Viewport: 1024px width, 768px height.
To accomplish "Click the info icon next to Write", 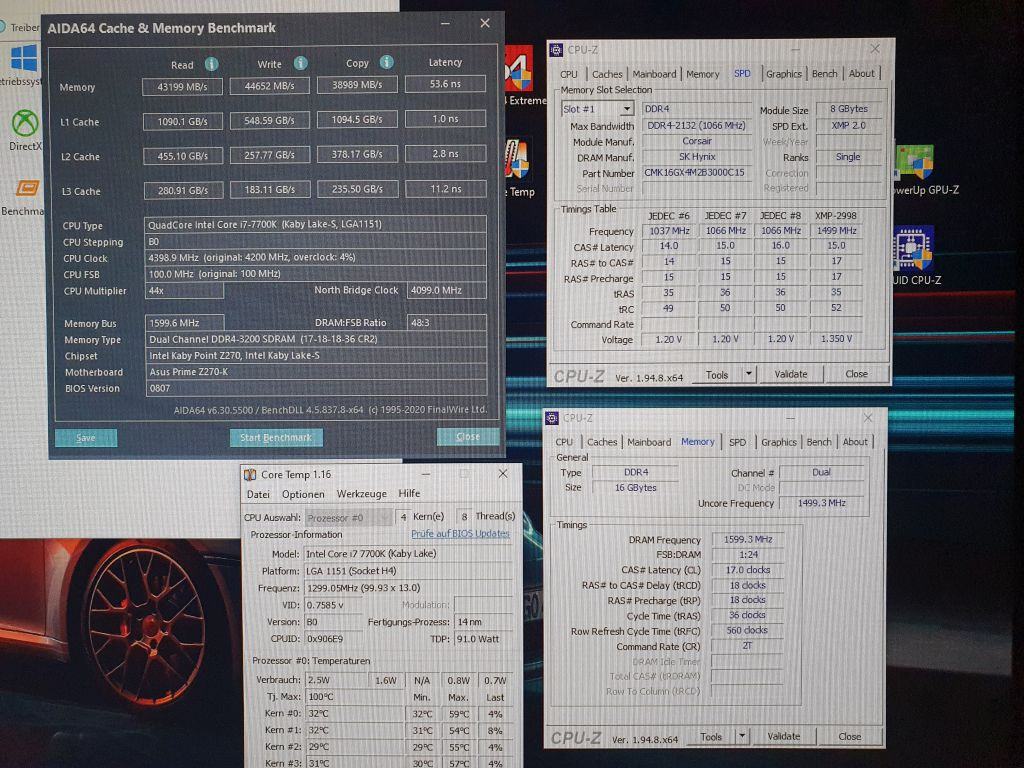I will tap(300, 63).
